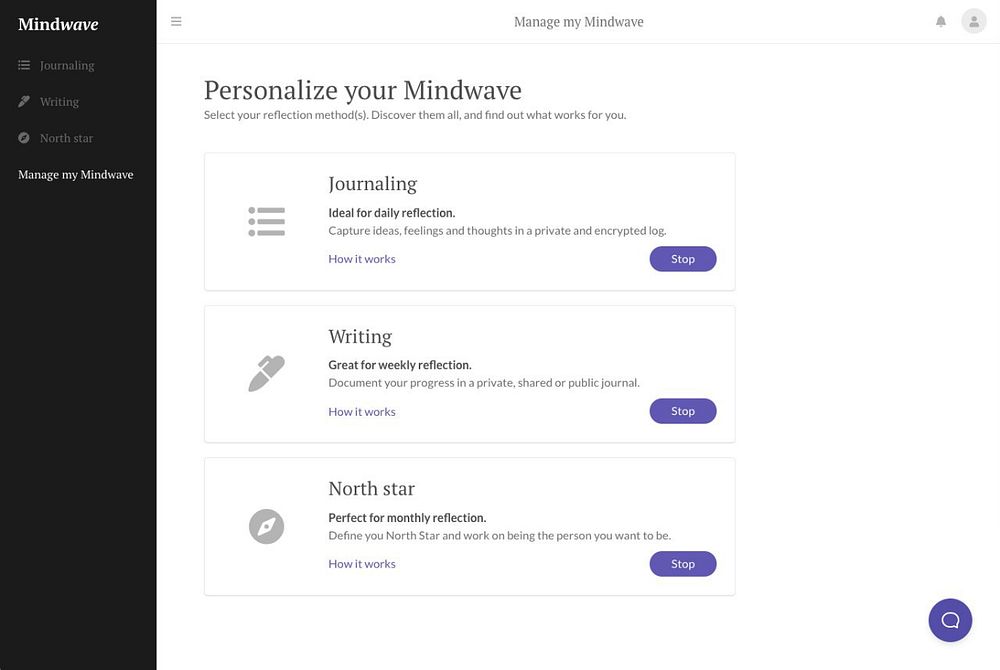Click the chat support bubble icon
The width and height of the screenshot is (1000, 670).
click(x=950, y=620)
